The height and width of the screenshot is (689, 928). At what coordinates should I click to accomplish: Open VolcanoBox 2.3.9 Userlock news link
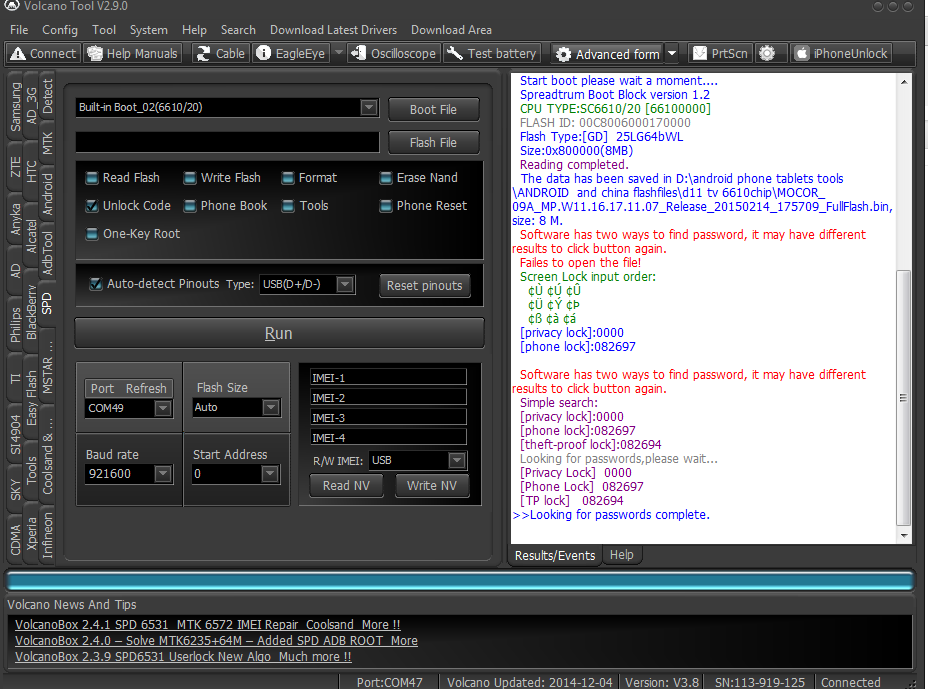click(183, 656)
